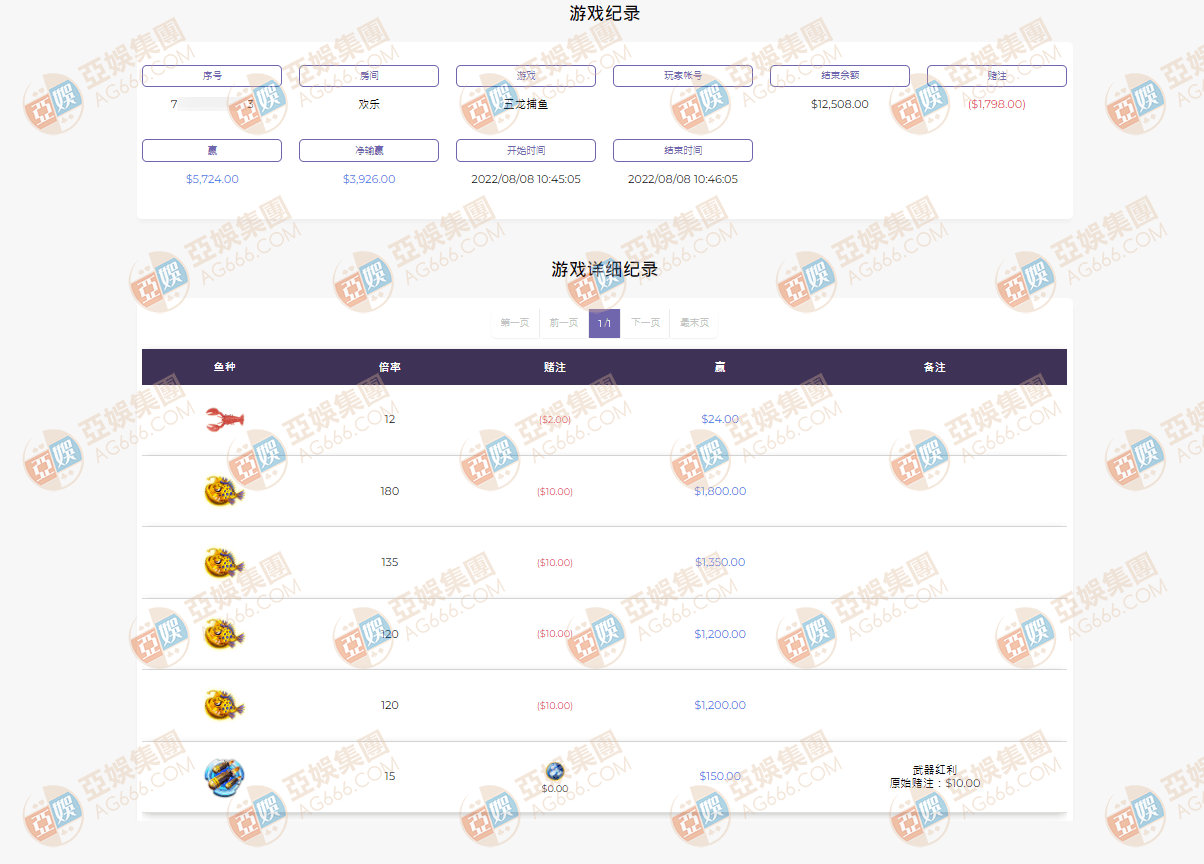
Task: Click the 结束余额 field label box
Action: click(x=840, y=76)
